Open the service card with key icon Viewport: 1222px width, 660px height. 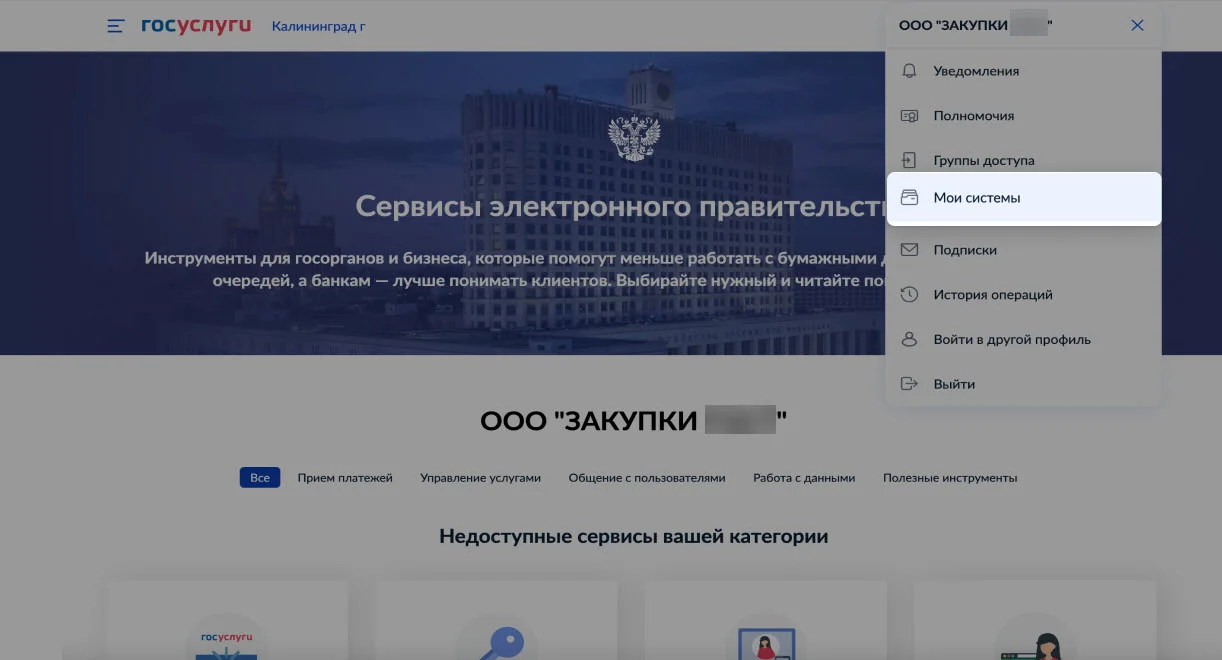click(x=496, y=620)
